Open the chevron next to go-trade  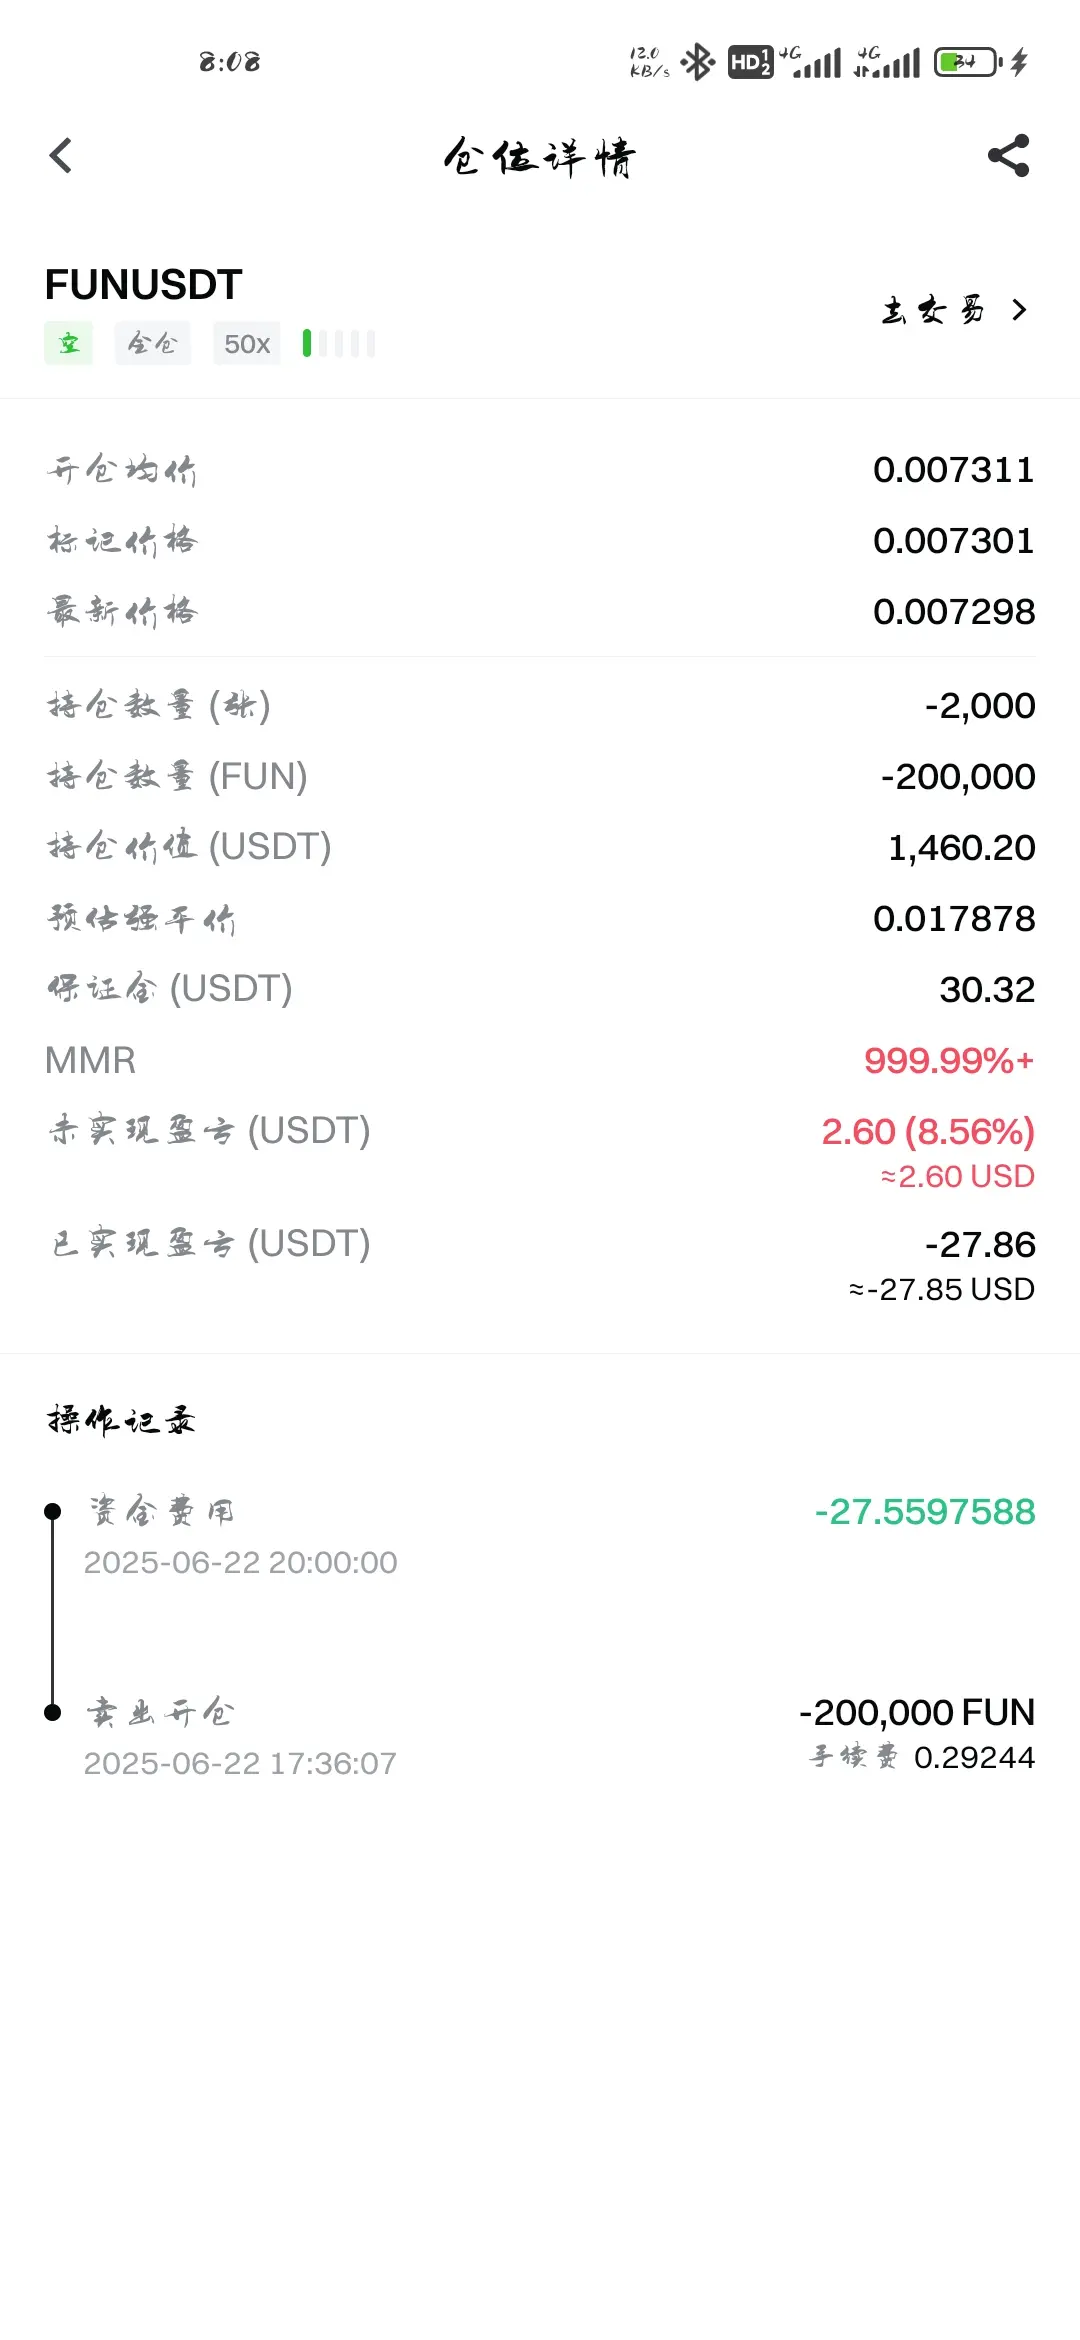(x=1019, y=310)
